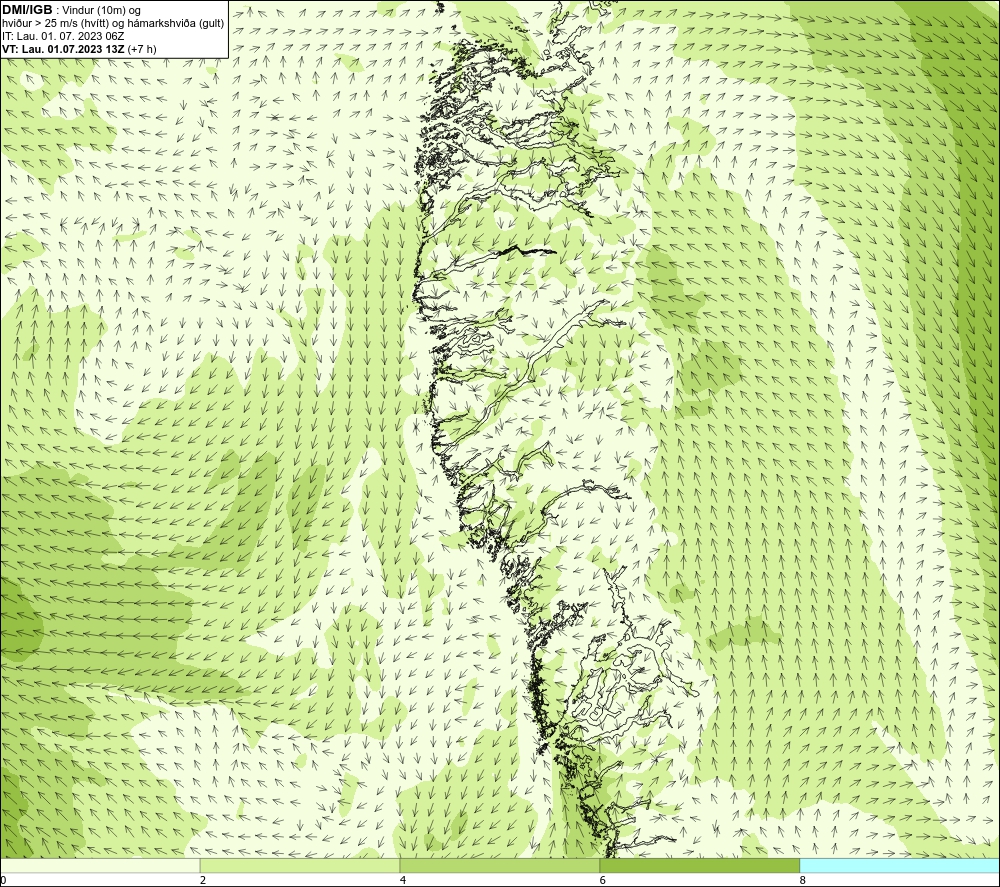Click the 2–4 m/s light green legend swatch
Image resolution: width=1000 pixels, height=887 pixels.
(300, 865)
